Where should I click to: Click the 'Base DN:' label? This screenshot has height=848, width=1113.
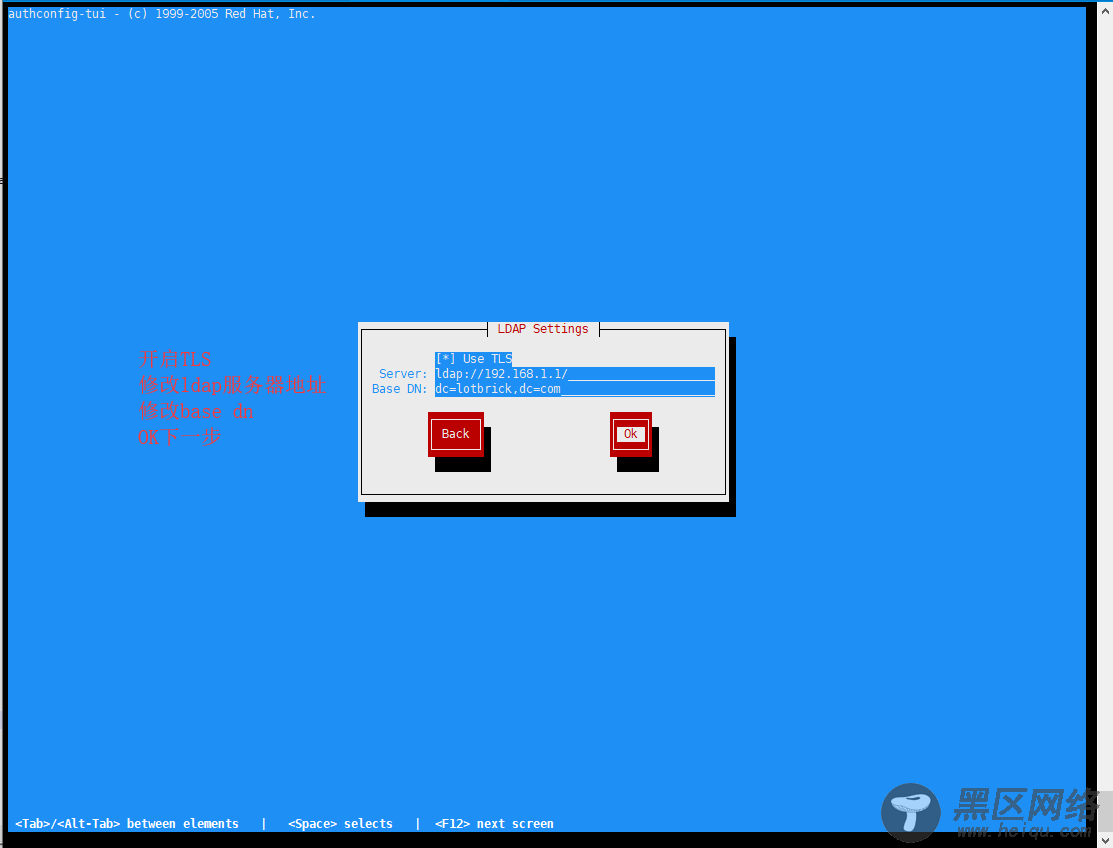[400, 389]
